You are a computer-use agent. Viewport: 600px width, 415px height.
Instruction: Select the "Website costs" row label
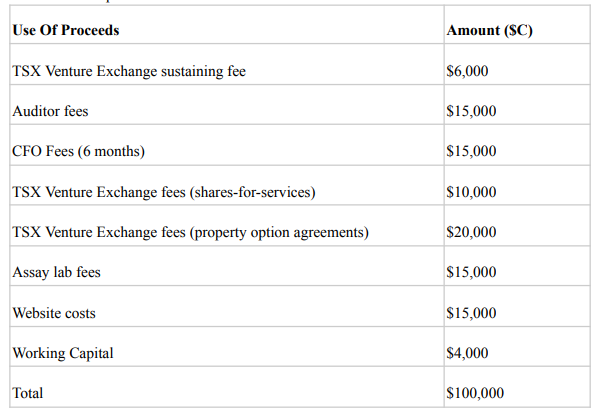pos(54,313)
